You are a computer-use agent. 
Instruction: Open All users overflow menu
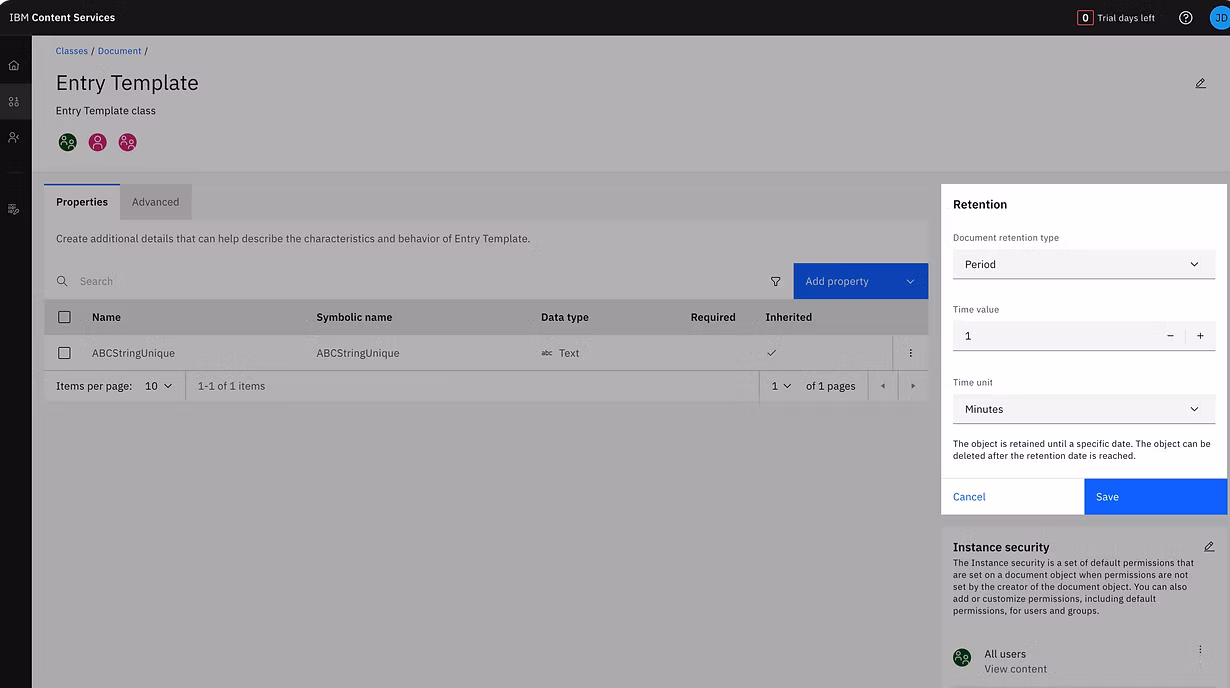pyautogui.click(x=1200, y=650)
